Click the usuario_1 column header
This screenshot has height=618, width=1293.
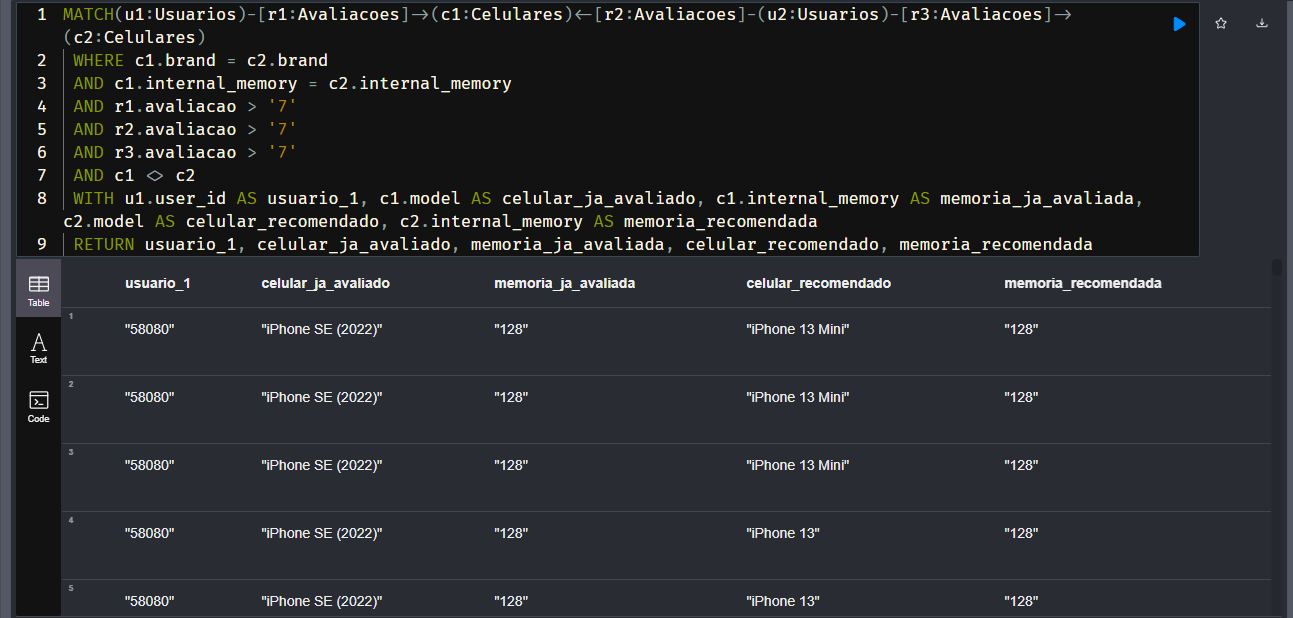[158, 283]
